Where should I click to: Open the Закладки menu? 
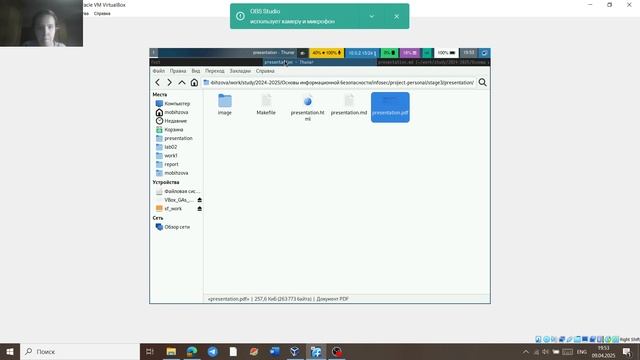(x=240, y=71)
